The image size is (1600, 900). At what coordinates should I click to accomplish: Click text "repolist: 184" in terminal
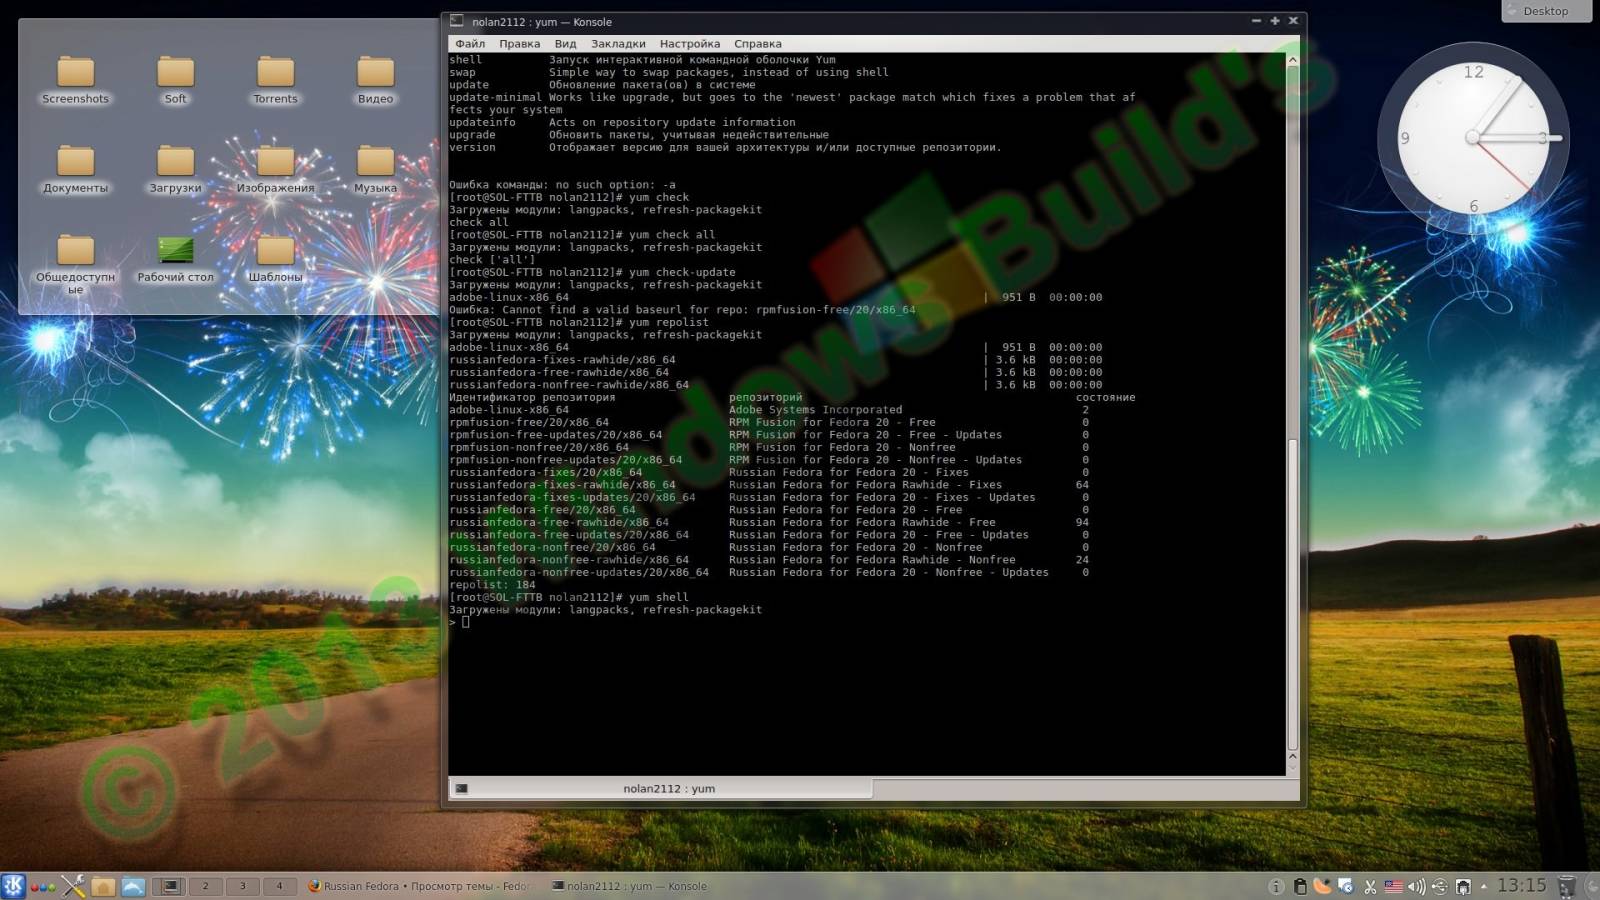(492, 585)
